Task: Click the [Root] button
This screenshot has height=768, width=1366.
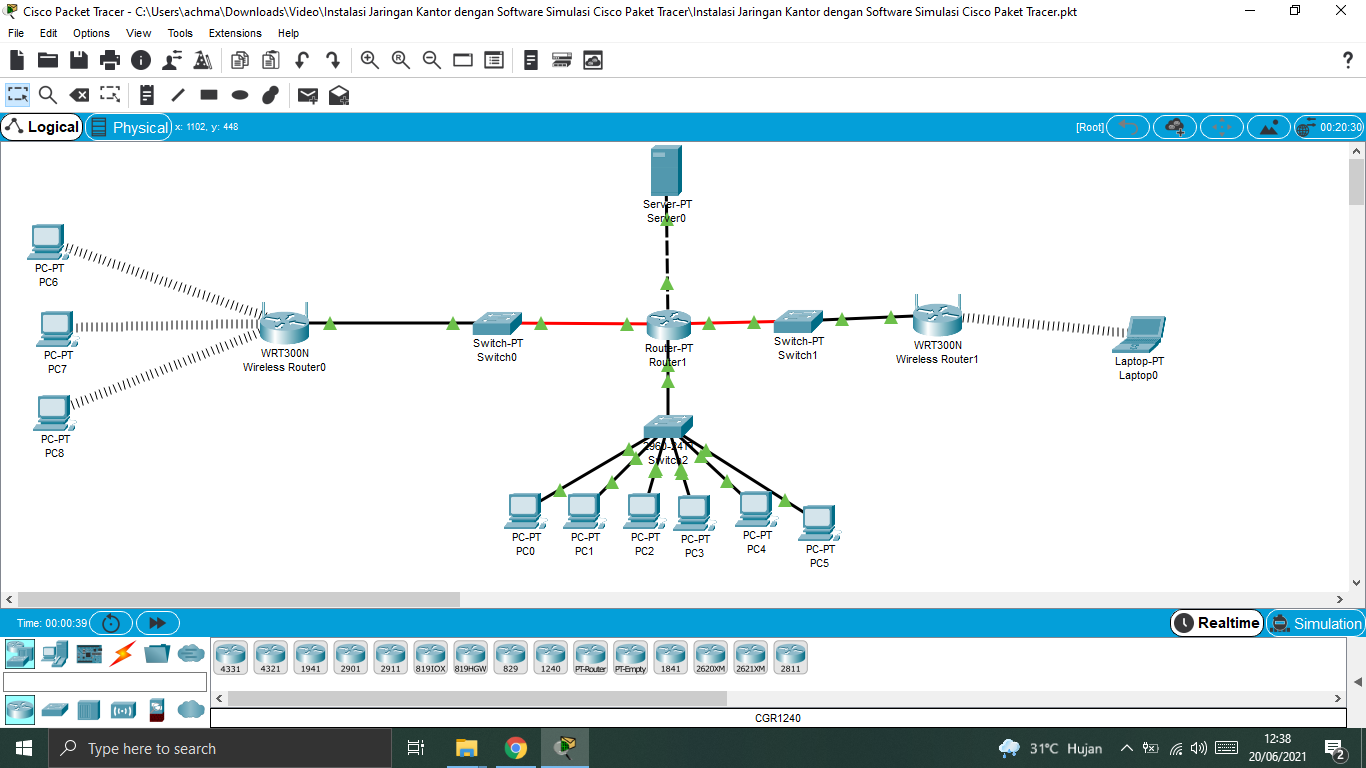Action: (1089, 126)
